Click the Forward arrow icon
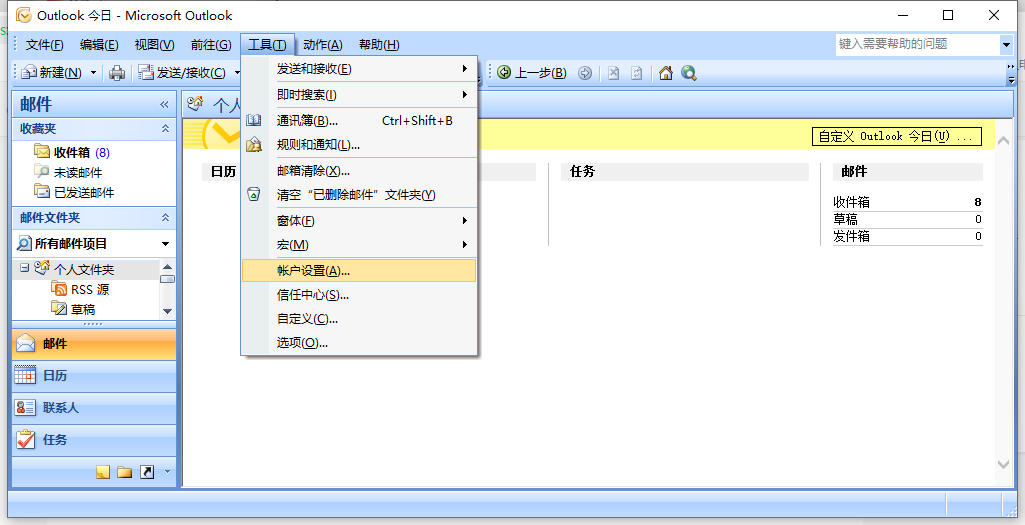Screen dimensions: 1025x525 tap(585, 73)
